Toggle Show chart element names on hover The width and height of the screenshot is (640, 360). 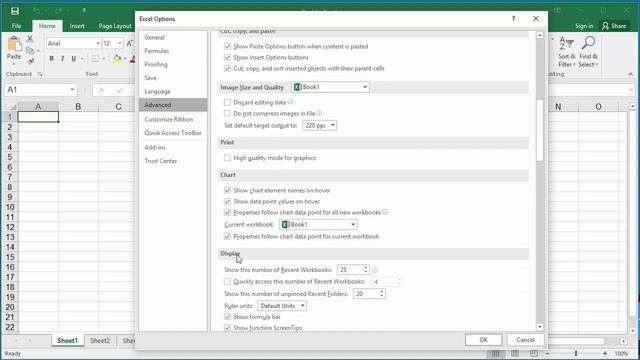pyautogui.click(x=227, y=190)
